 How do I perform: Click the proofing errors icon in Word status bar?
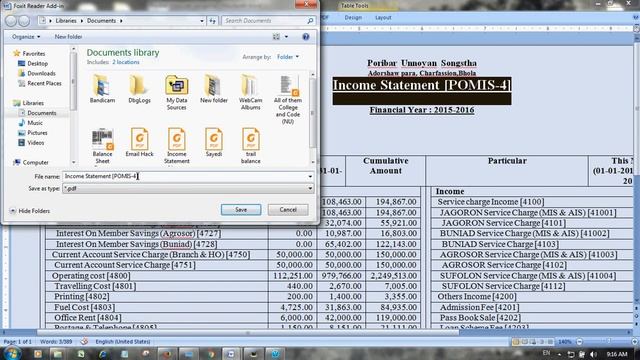click(x=84, y=341)
